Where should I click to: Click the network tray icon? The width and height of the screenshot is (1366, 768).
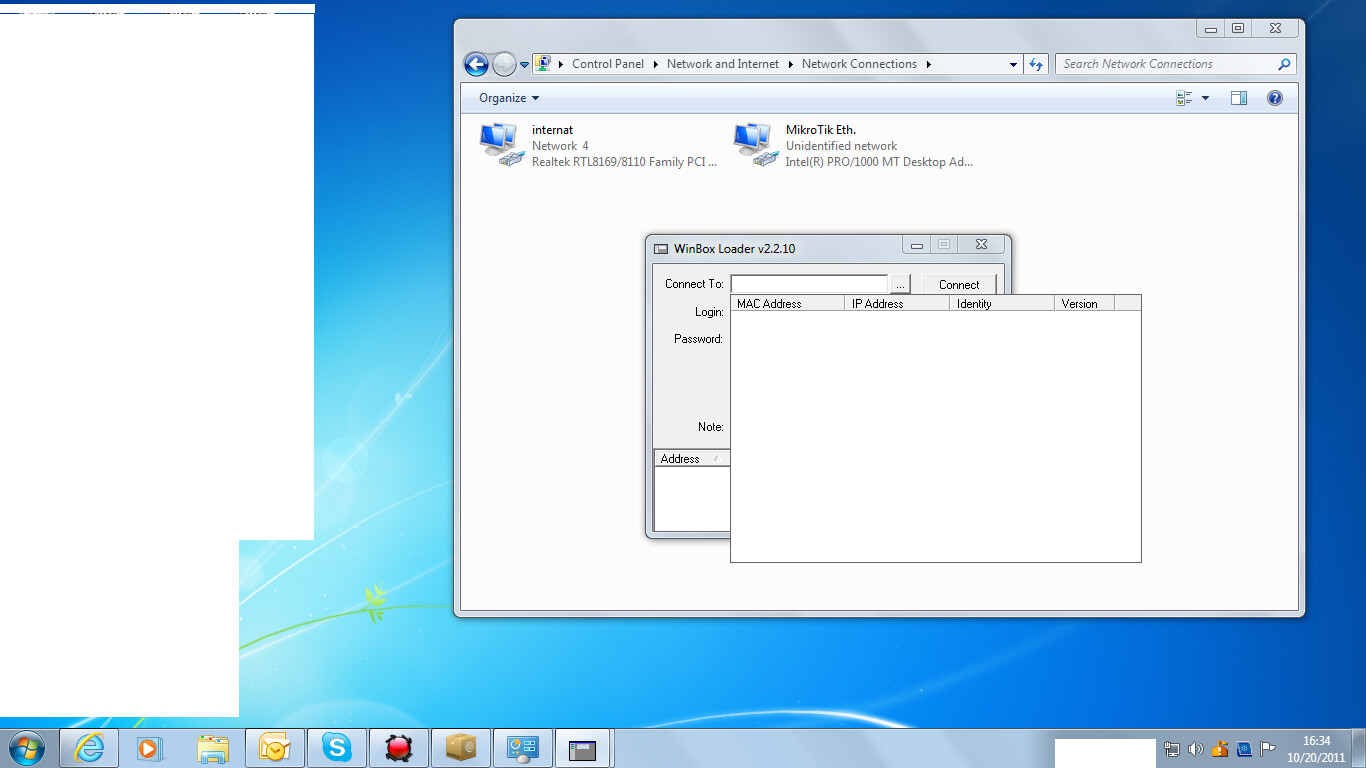tap(1172, 748)
